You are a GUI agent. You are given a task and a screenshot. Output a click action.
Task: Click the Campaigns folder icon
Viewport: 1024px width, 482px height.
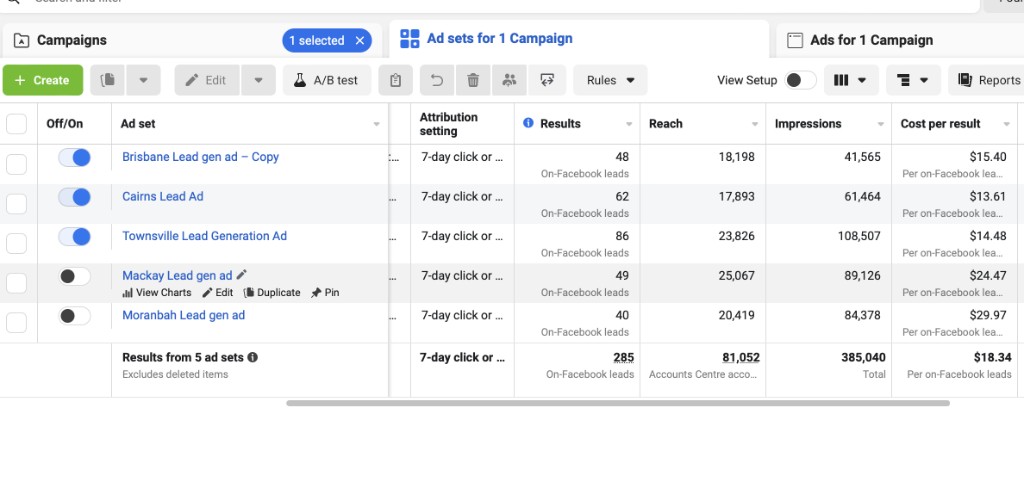pos(22,40)
